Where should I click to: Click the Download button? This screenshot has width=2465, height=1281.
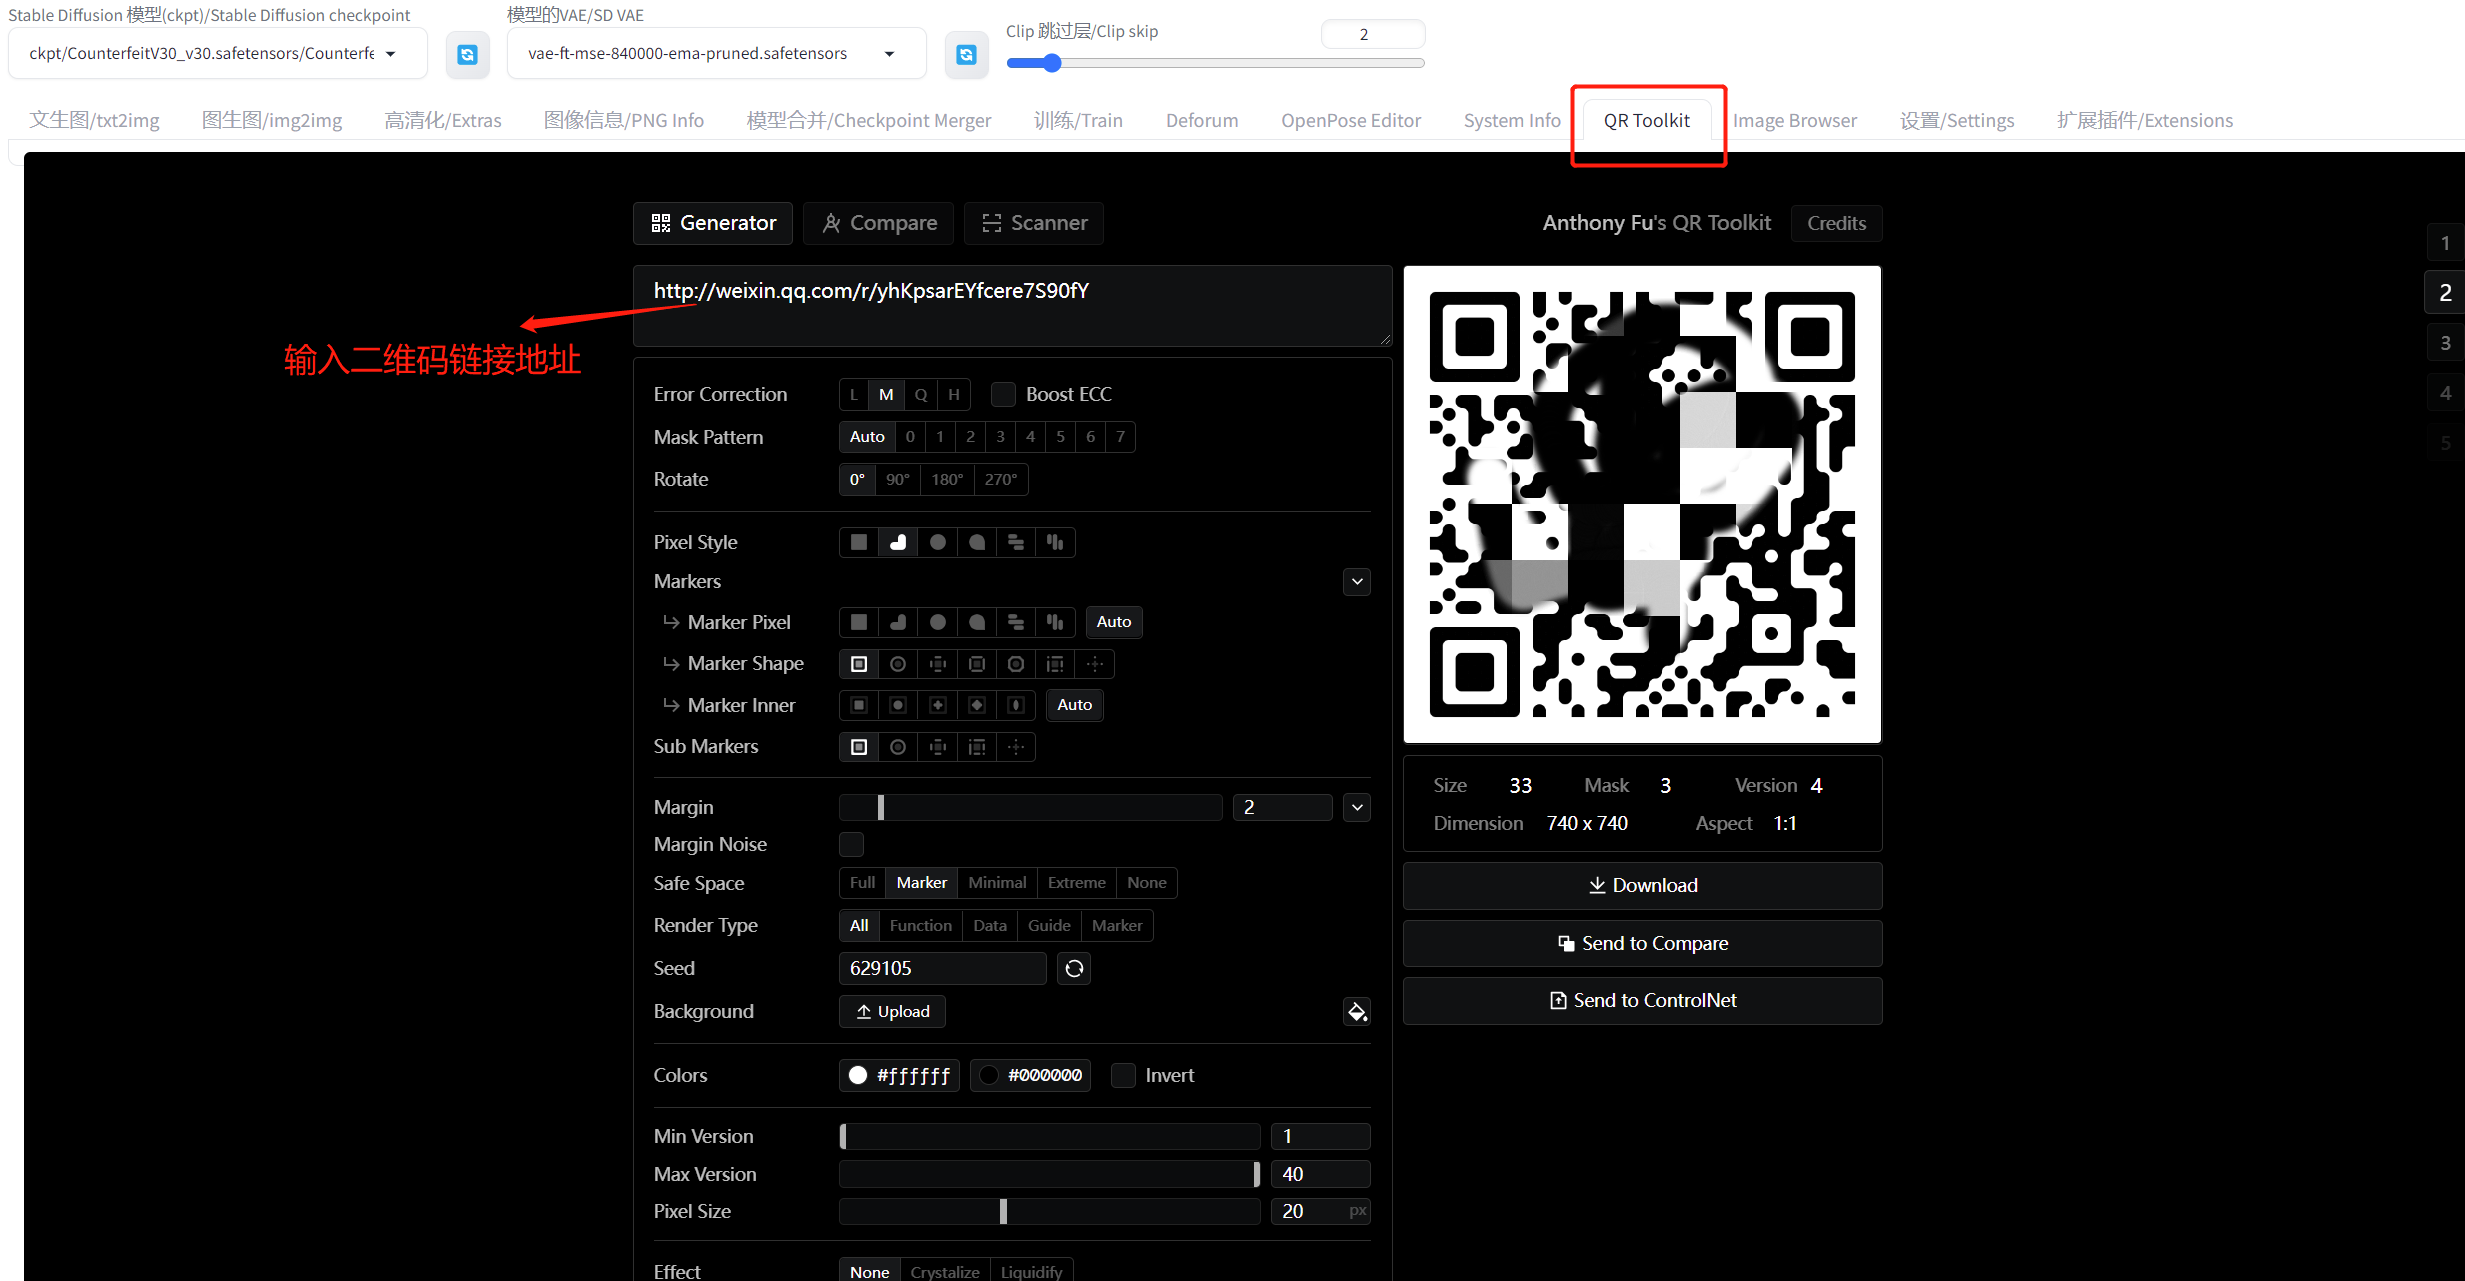(x=1643, y=886)
